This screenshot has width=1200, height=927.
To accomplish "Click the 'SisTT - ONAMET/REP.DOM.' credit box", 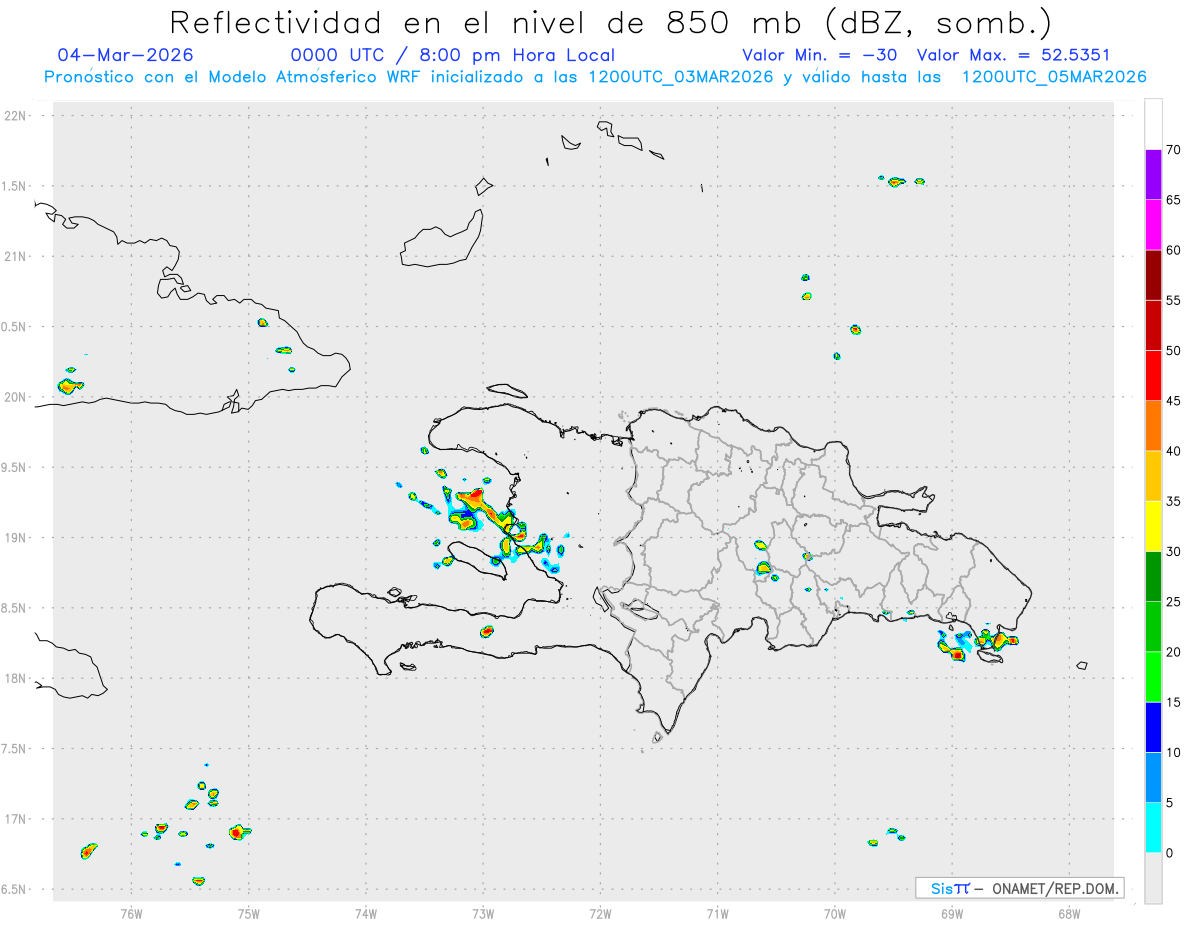I will [x=1019, y=888].
